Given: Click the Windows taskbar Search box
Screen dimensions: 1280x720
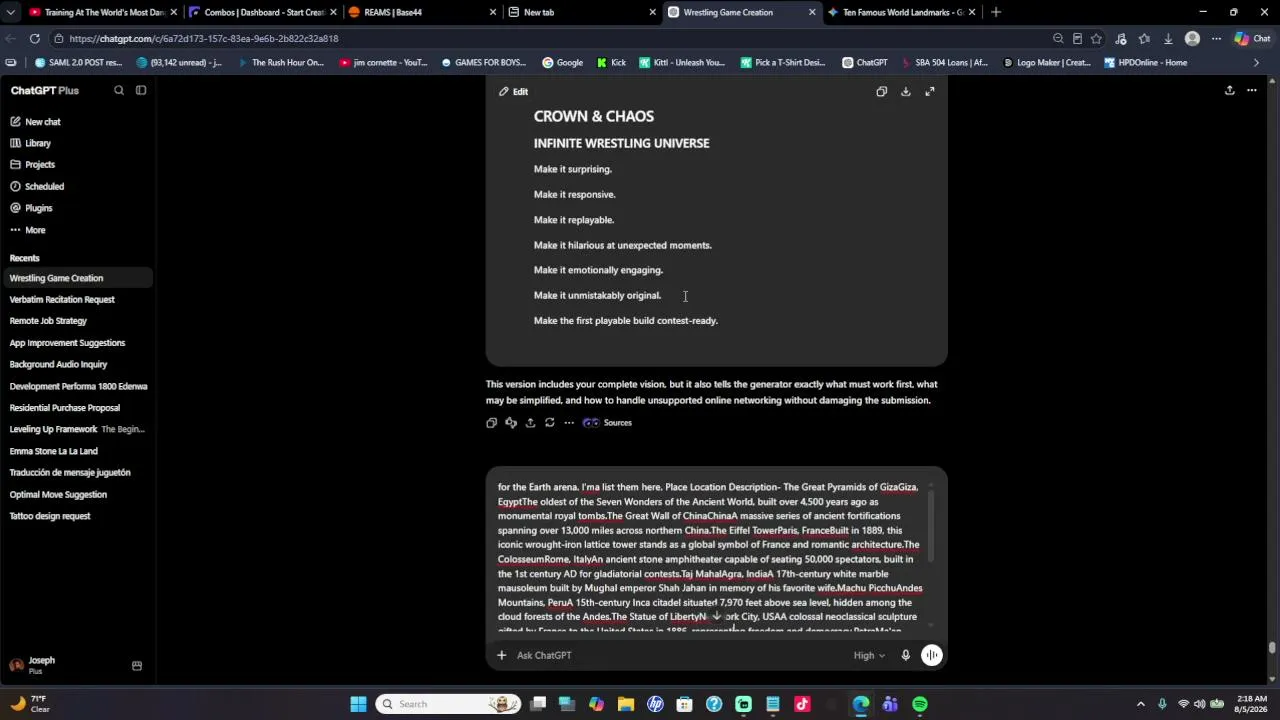Looking at the screenshot, I should 447,704.
